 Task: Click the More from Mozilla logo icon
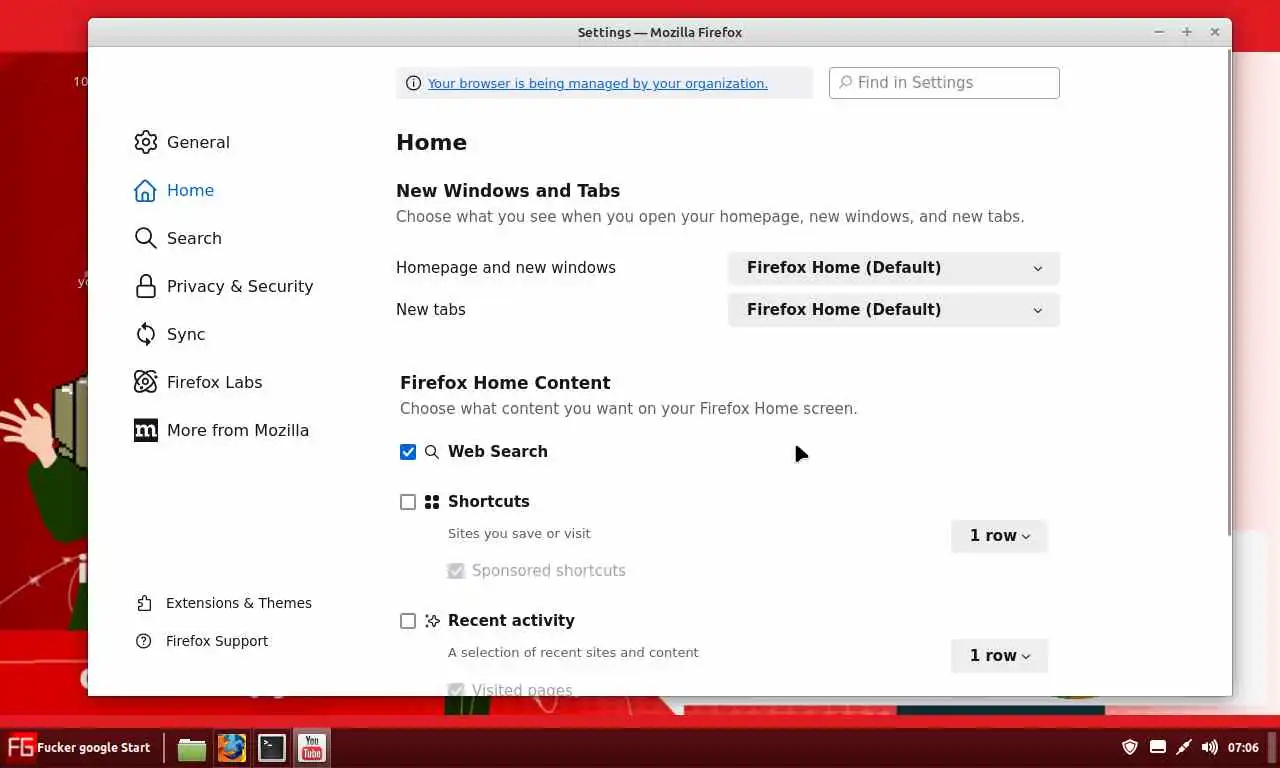tap(146, 430)
